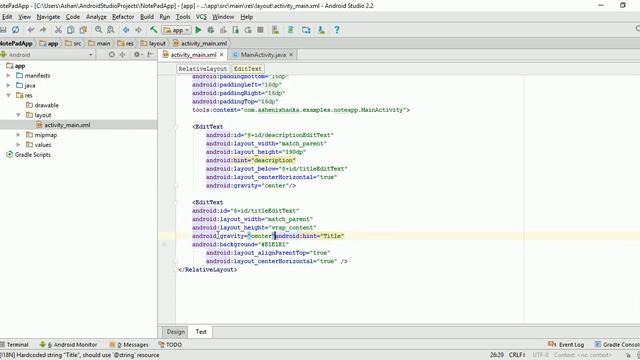The height and width of the screenshot is (360, 640).
Task: Click the Redo arrow in the toolbar
Action: [43, 30]
